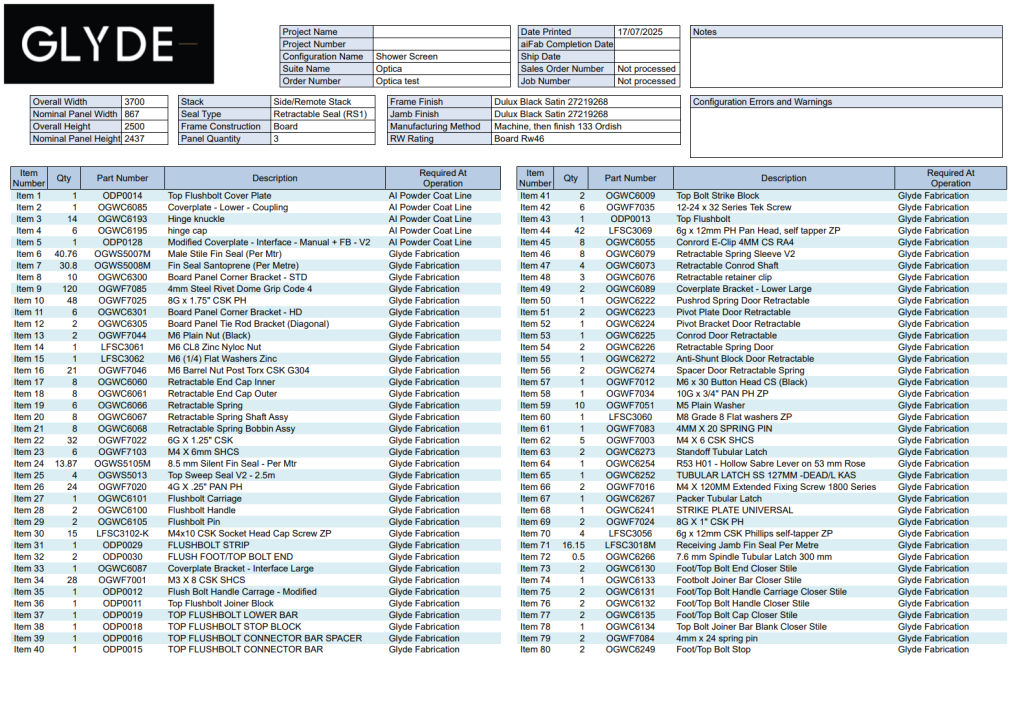
Task: Click the empty Project Name value field
Action: click(x=441, y=32)
